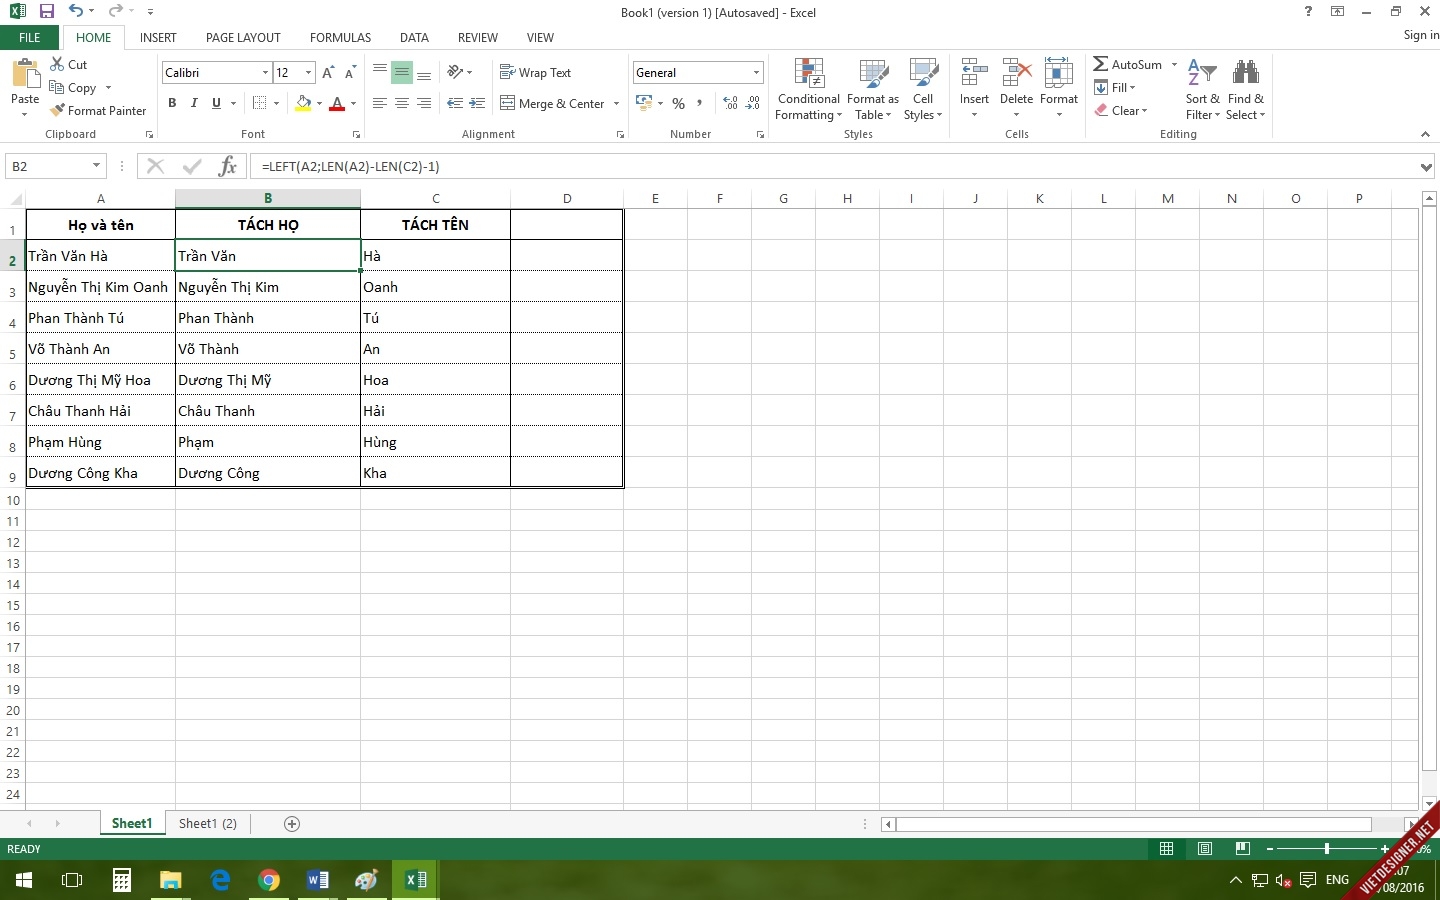The height and width of the screenshot is (900, 1440).
Task: Switch to the FORMULAS ribbon tab
Action: 340,38
